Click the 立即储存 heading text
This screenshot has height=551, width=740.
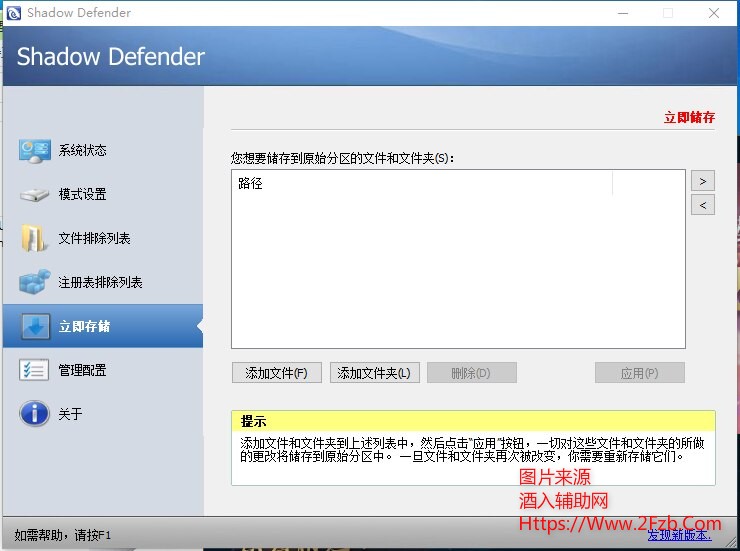(689, 117)
